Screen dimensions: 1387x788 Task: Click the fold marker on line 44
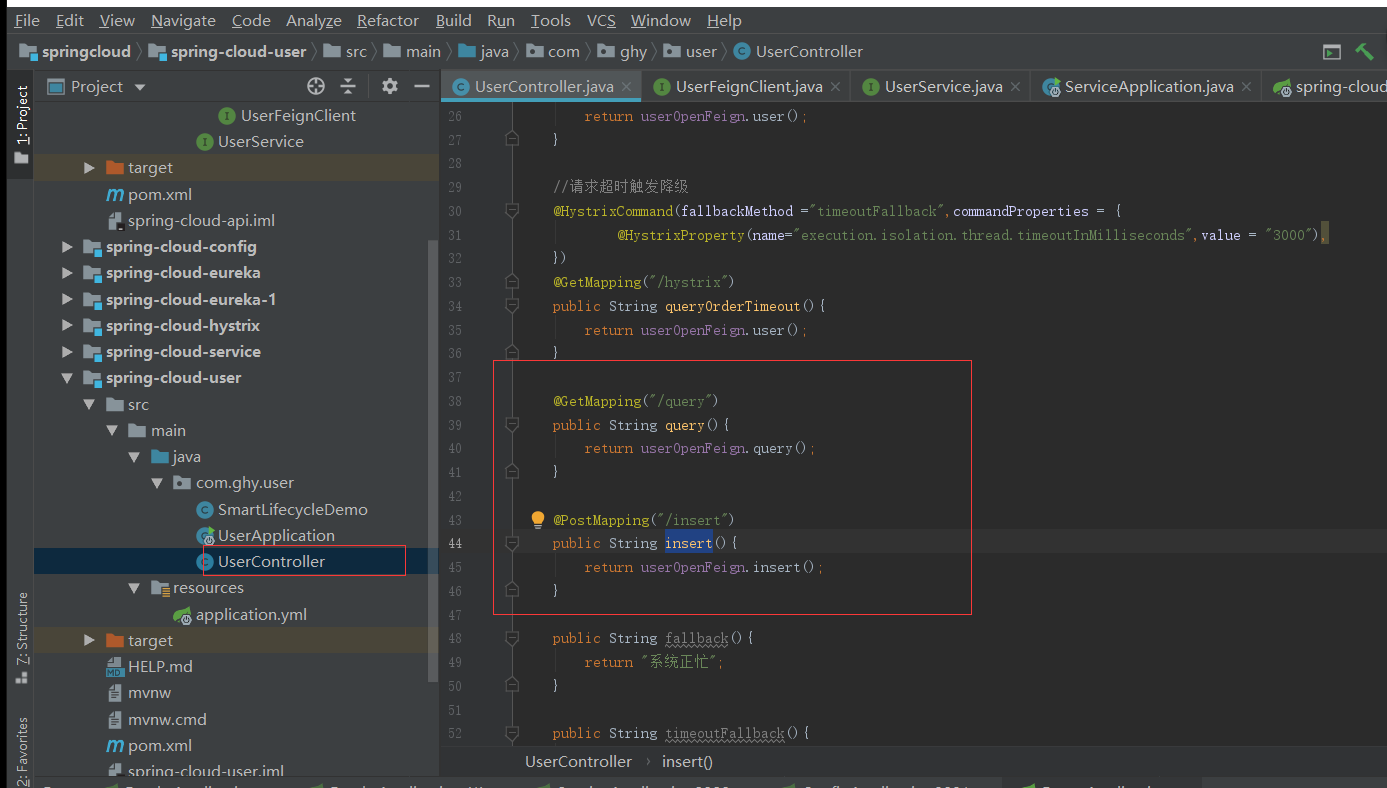pyautogui.click(x=512, y=543)
